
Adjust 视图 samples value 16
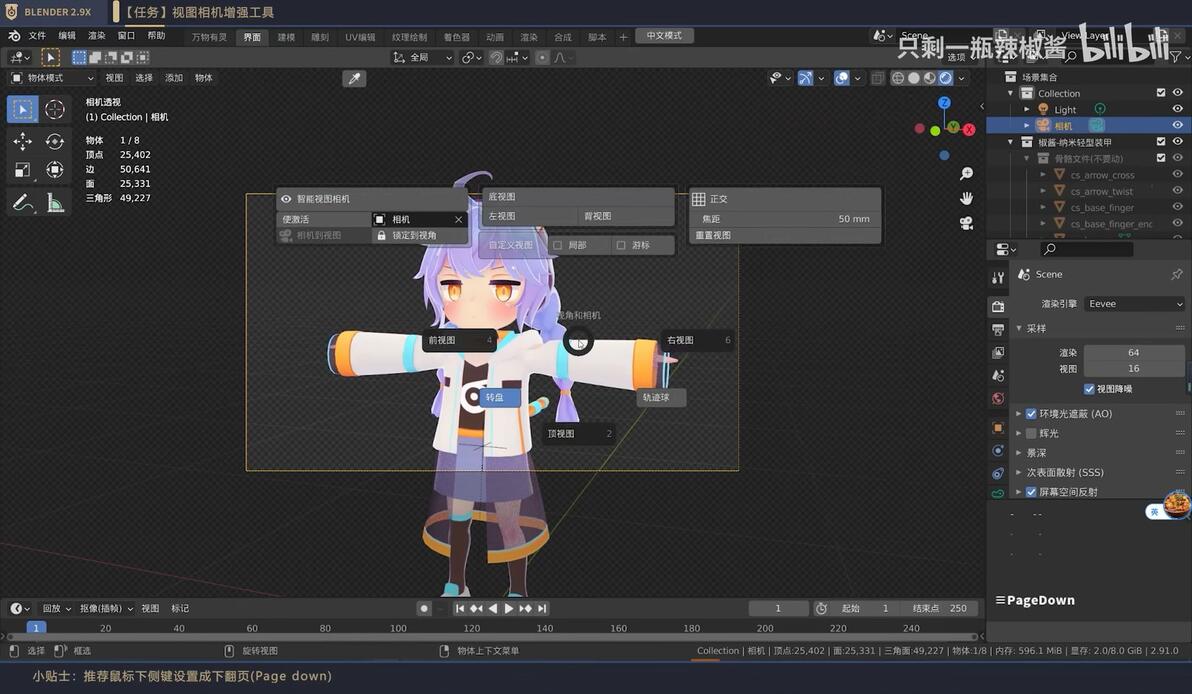click(1133, 369)
